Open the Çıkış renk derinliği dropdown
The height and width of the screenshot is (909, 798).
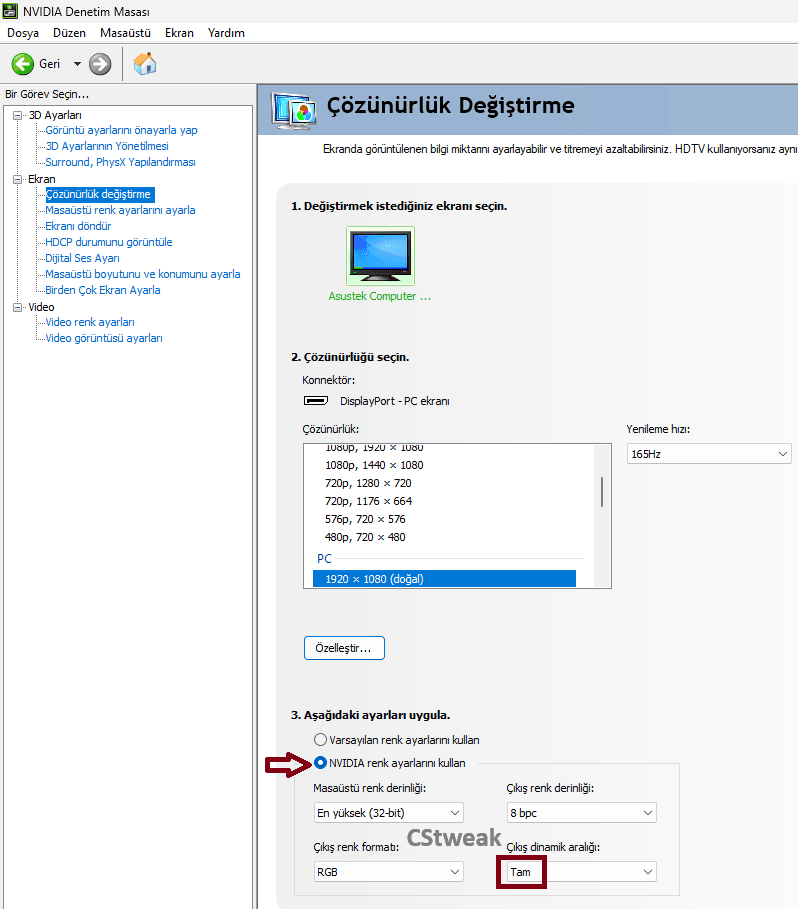[581, 813]
